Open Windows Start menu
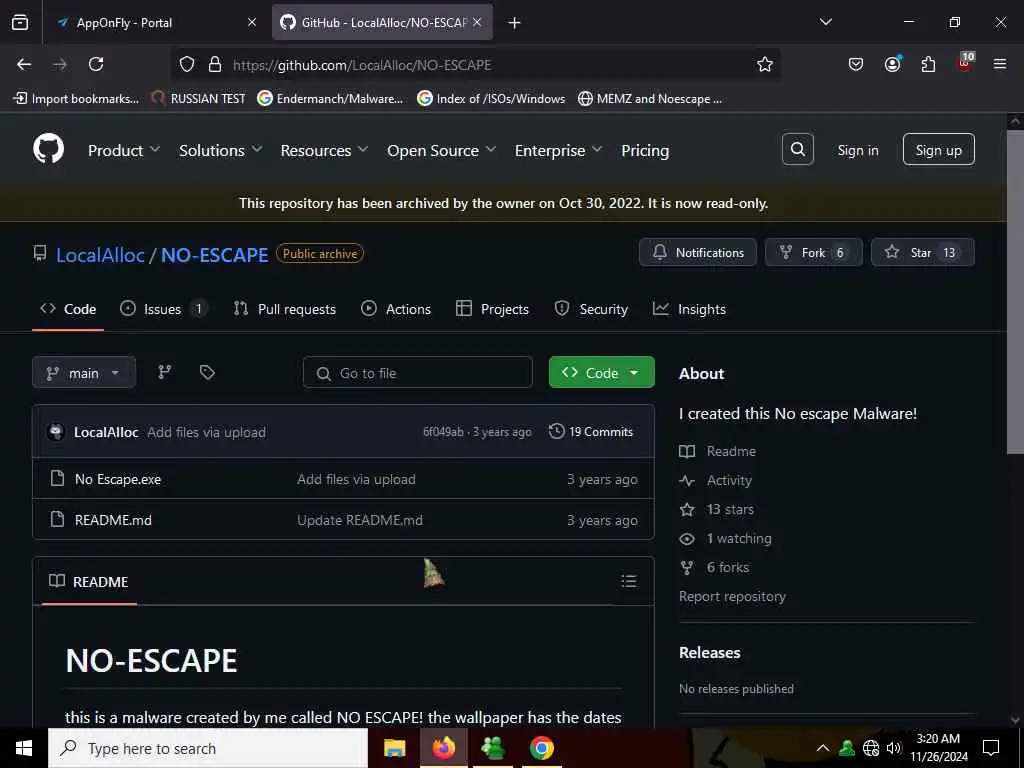 click(x=24, y=748)
